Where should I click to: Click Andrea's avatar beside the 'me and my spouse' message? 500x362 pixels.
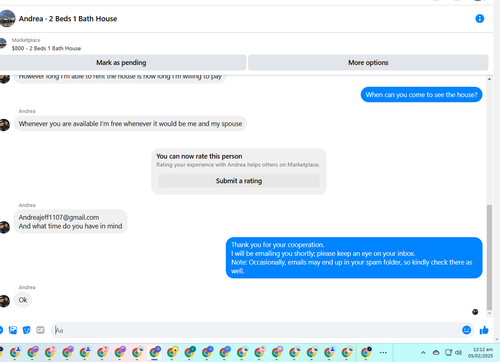tap(5, 125)
